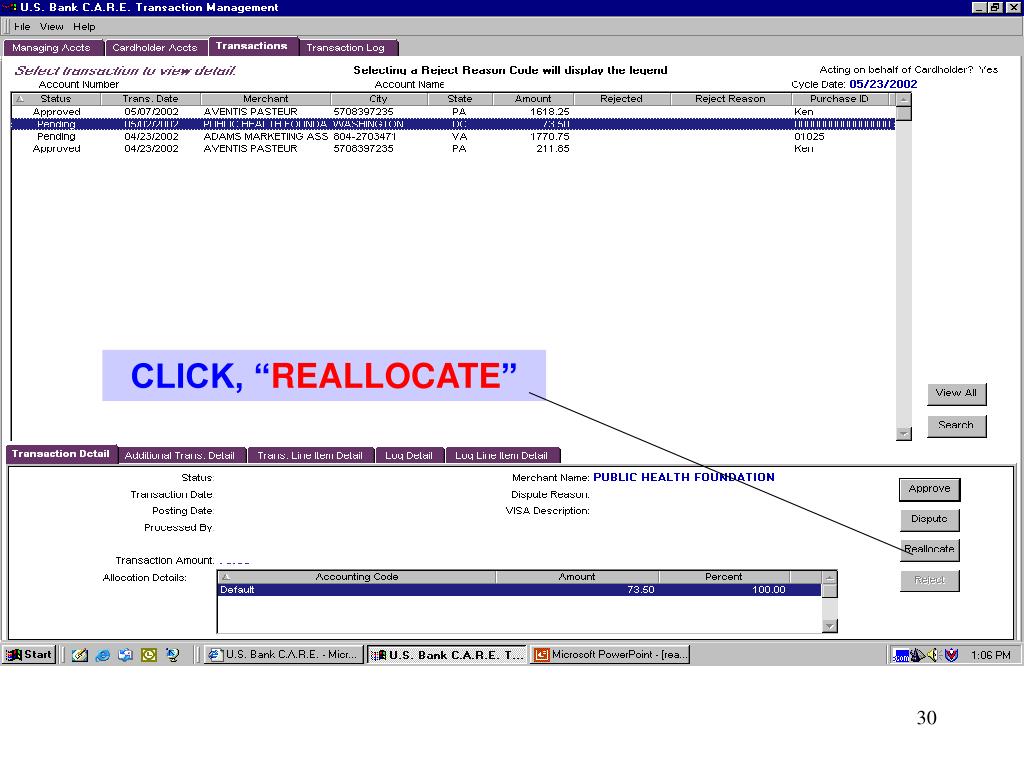Click the antivirus shield tray icon
The height and width of the screenshot is (768, 1024).
[952, 654]
